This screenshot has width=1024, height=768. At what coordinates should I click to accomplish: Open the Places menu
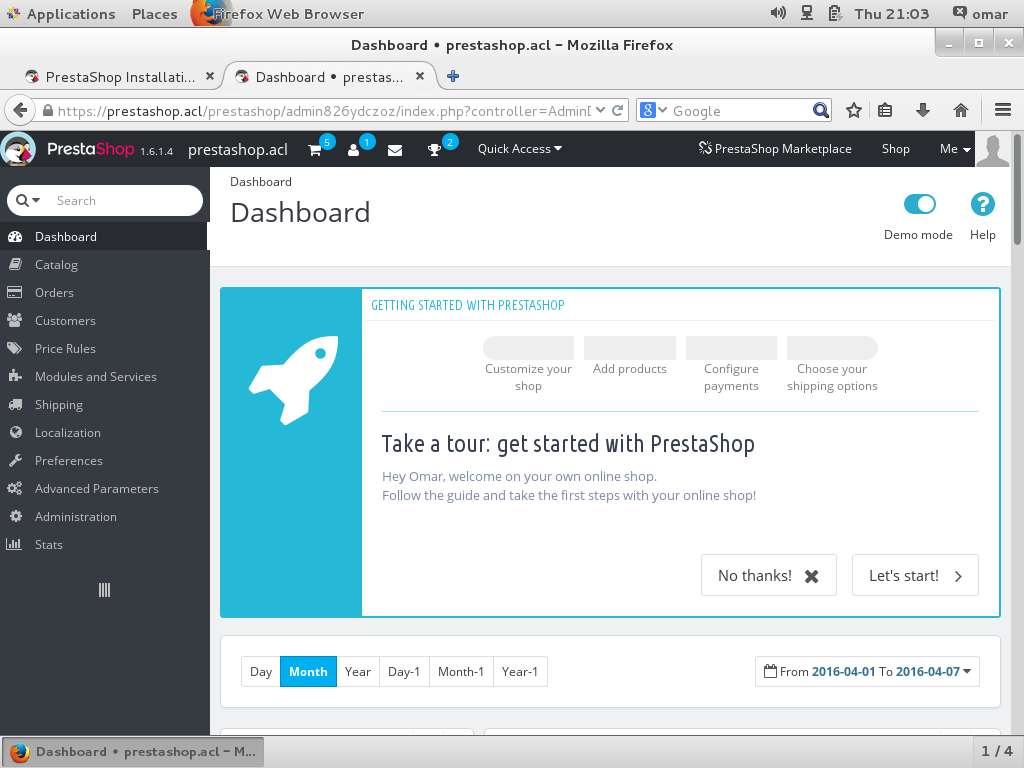[x=154, y=14]
